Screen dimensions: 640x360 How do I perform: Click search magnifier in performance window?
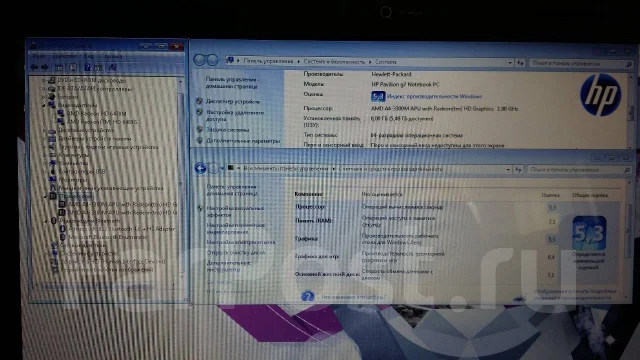point(627,169)
